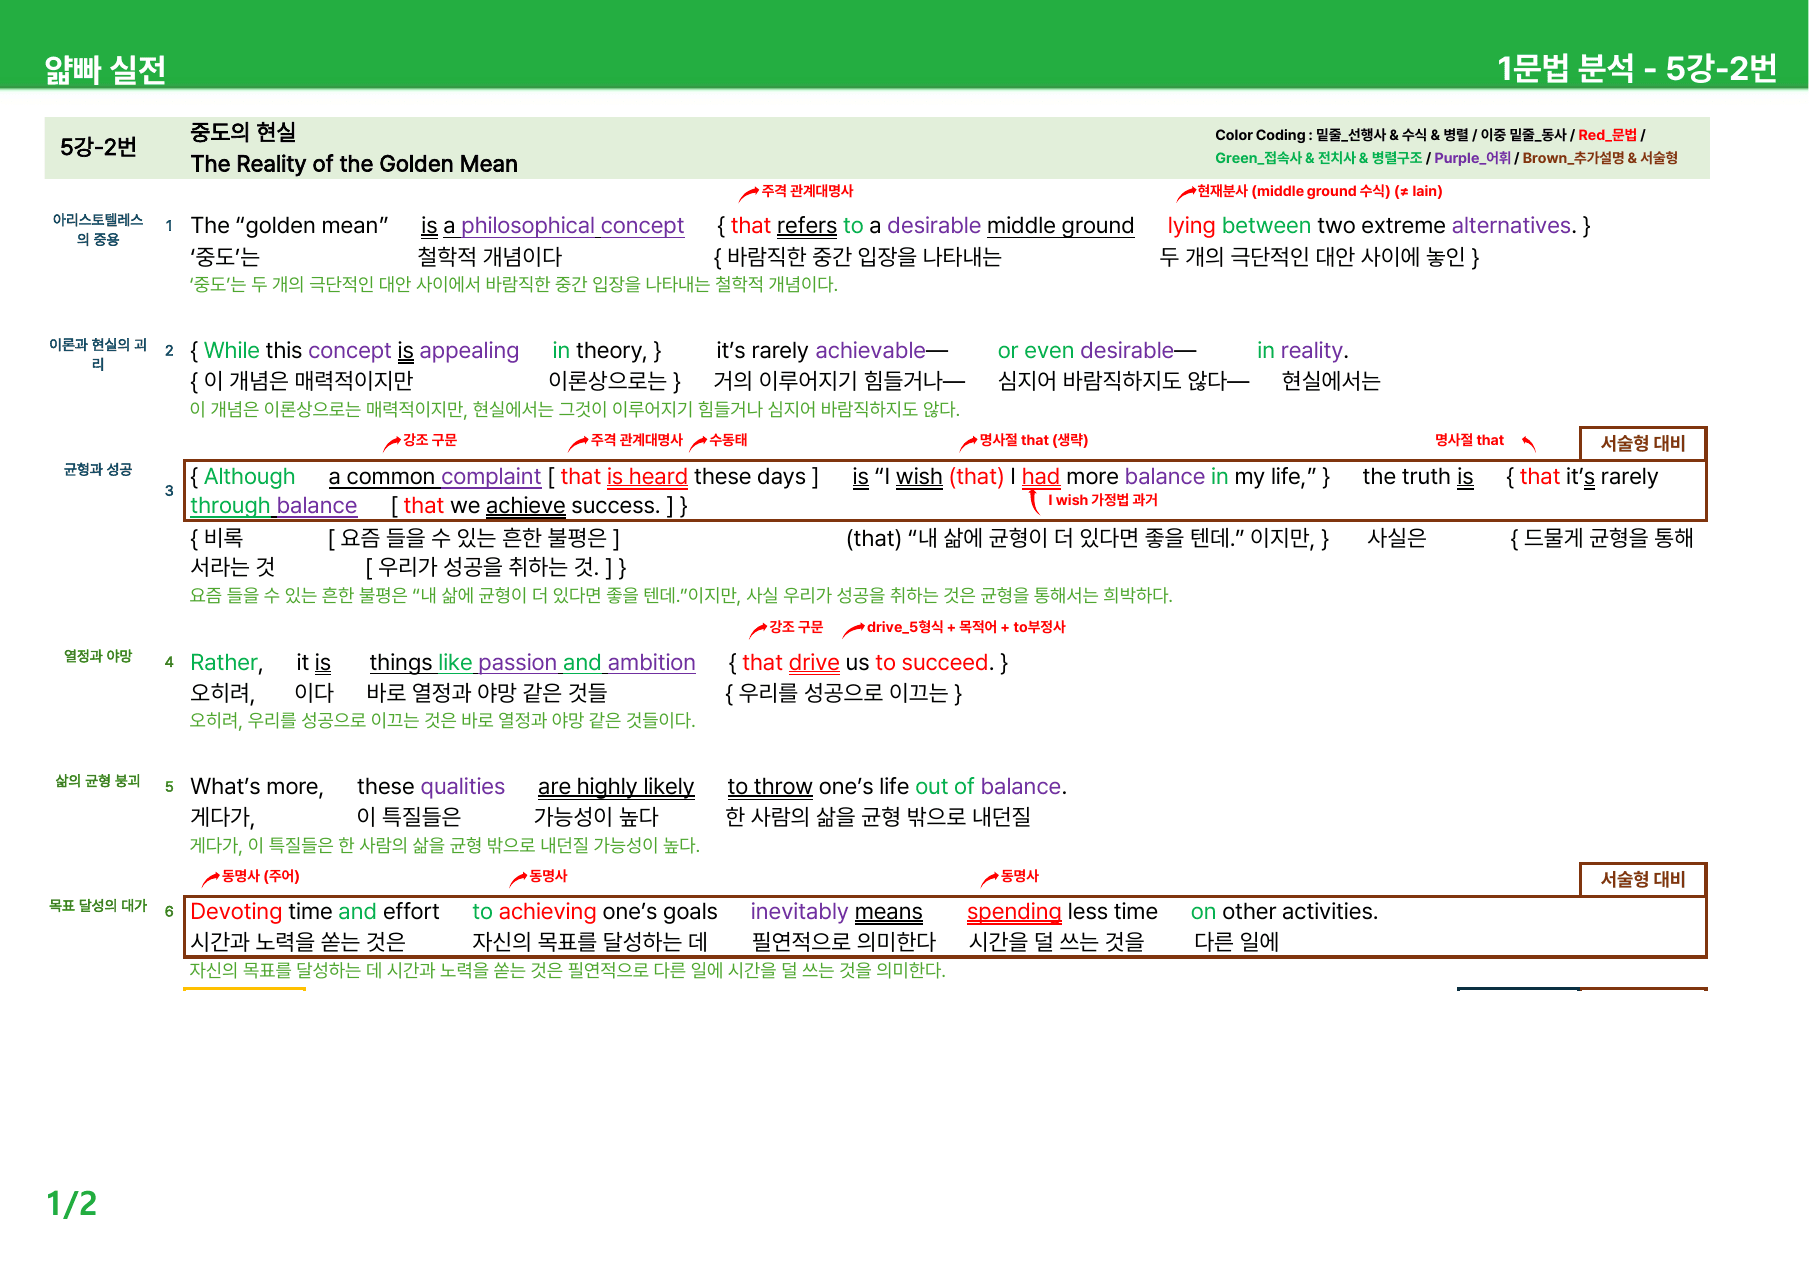Click the phrase 'a common complaint'
This screenshot has width=1809, height=1279.
point(435,477)
